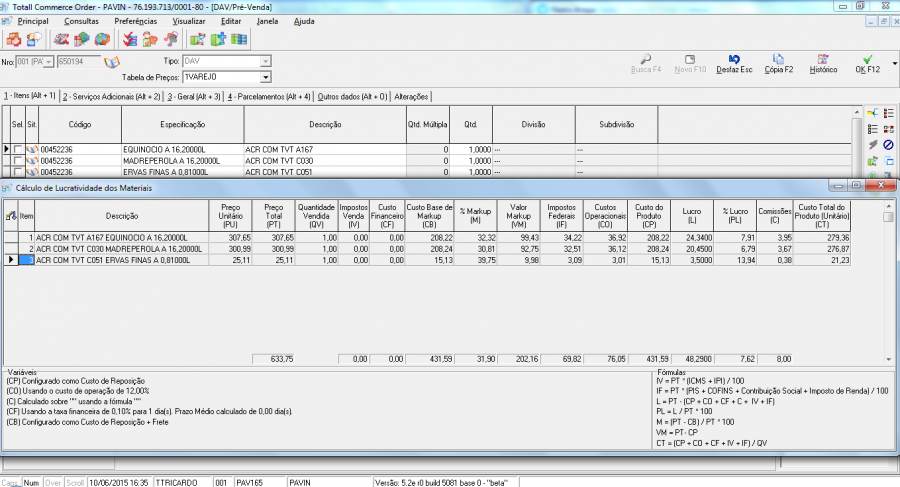Viewport: 900px width, 487px height.
Task: Expand the Tabela de Preços dropdown
Action: [x=265, y=77]
